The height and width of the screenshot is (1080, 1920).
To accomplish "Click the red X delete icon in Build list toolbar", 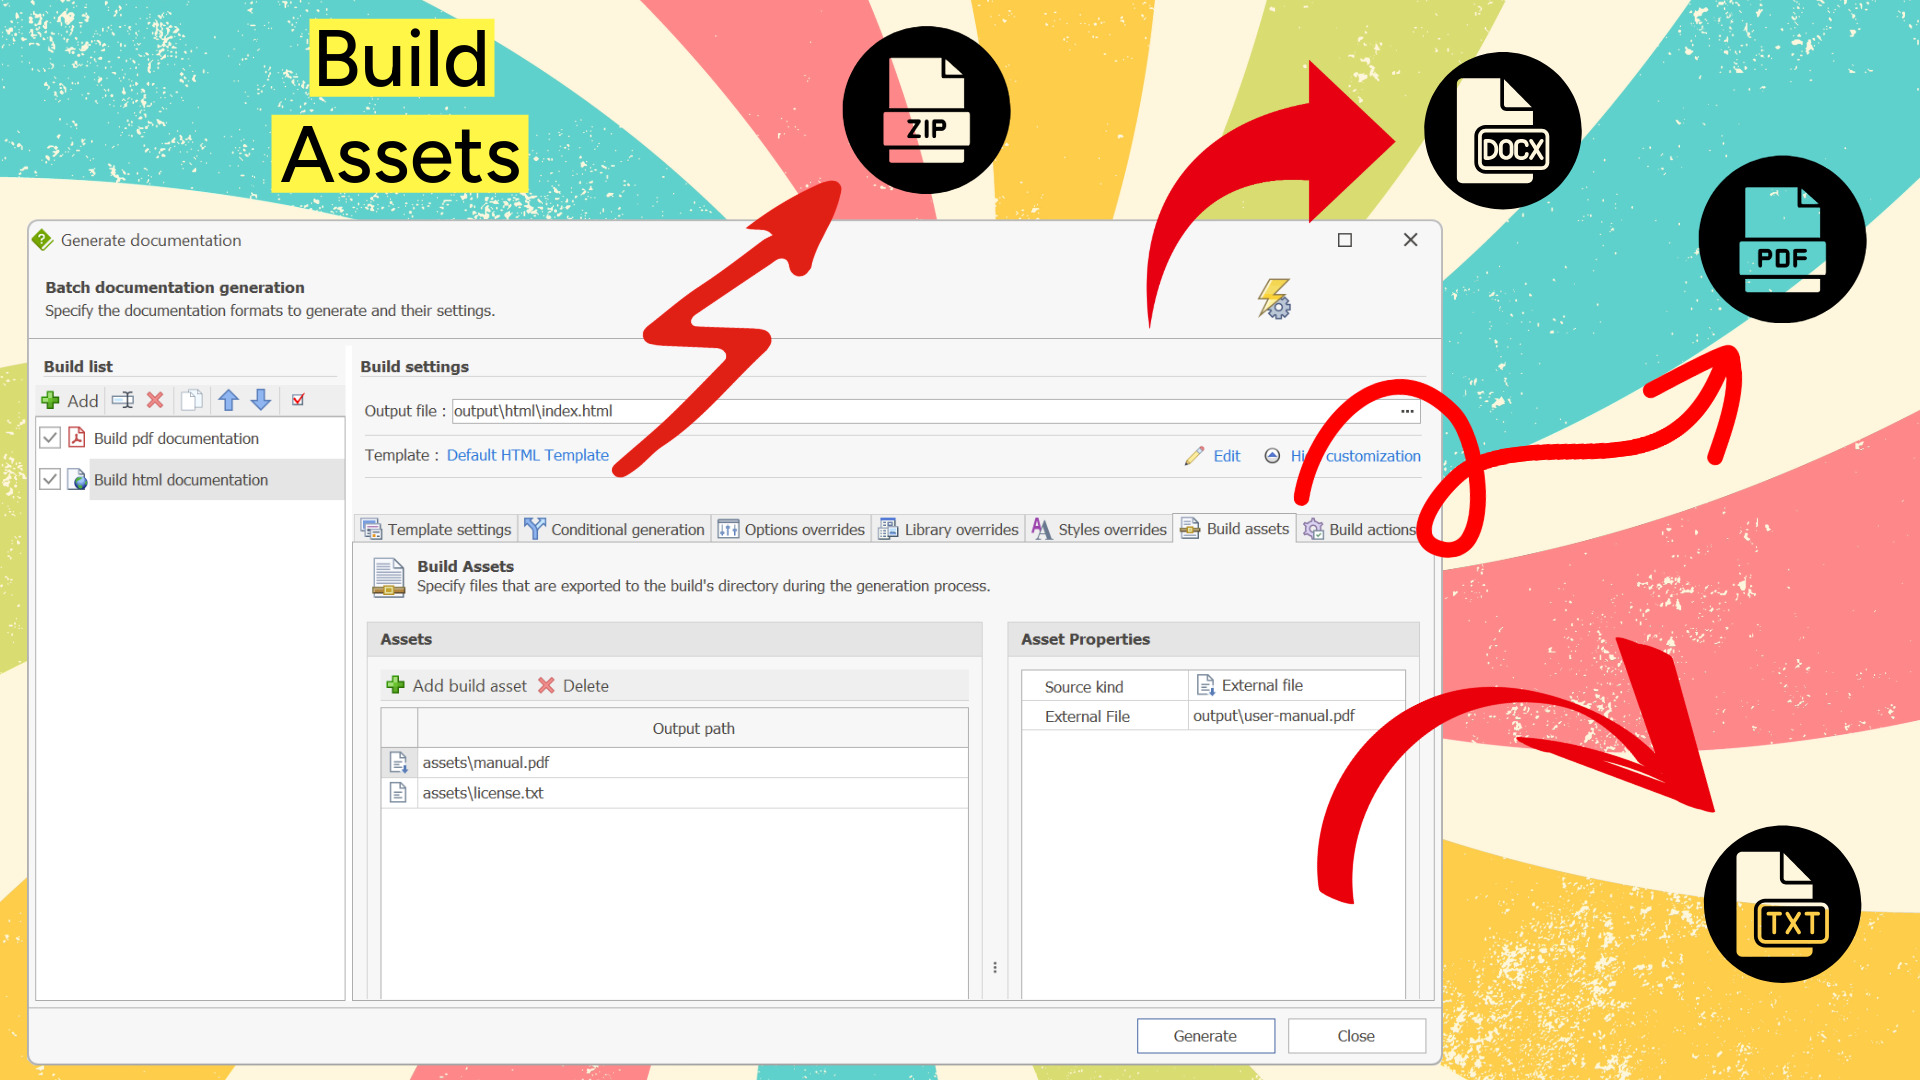I will (155, 400).
